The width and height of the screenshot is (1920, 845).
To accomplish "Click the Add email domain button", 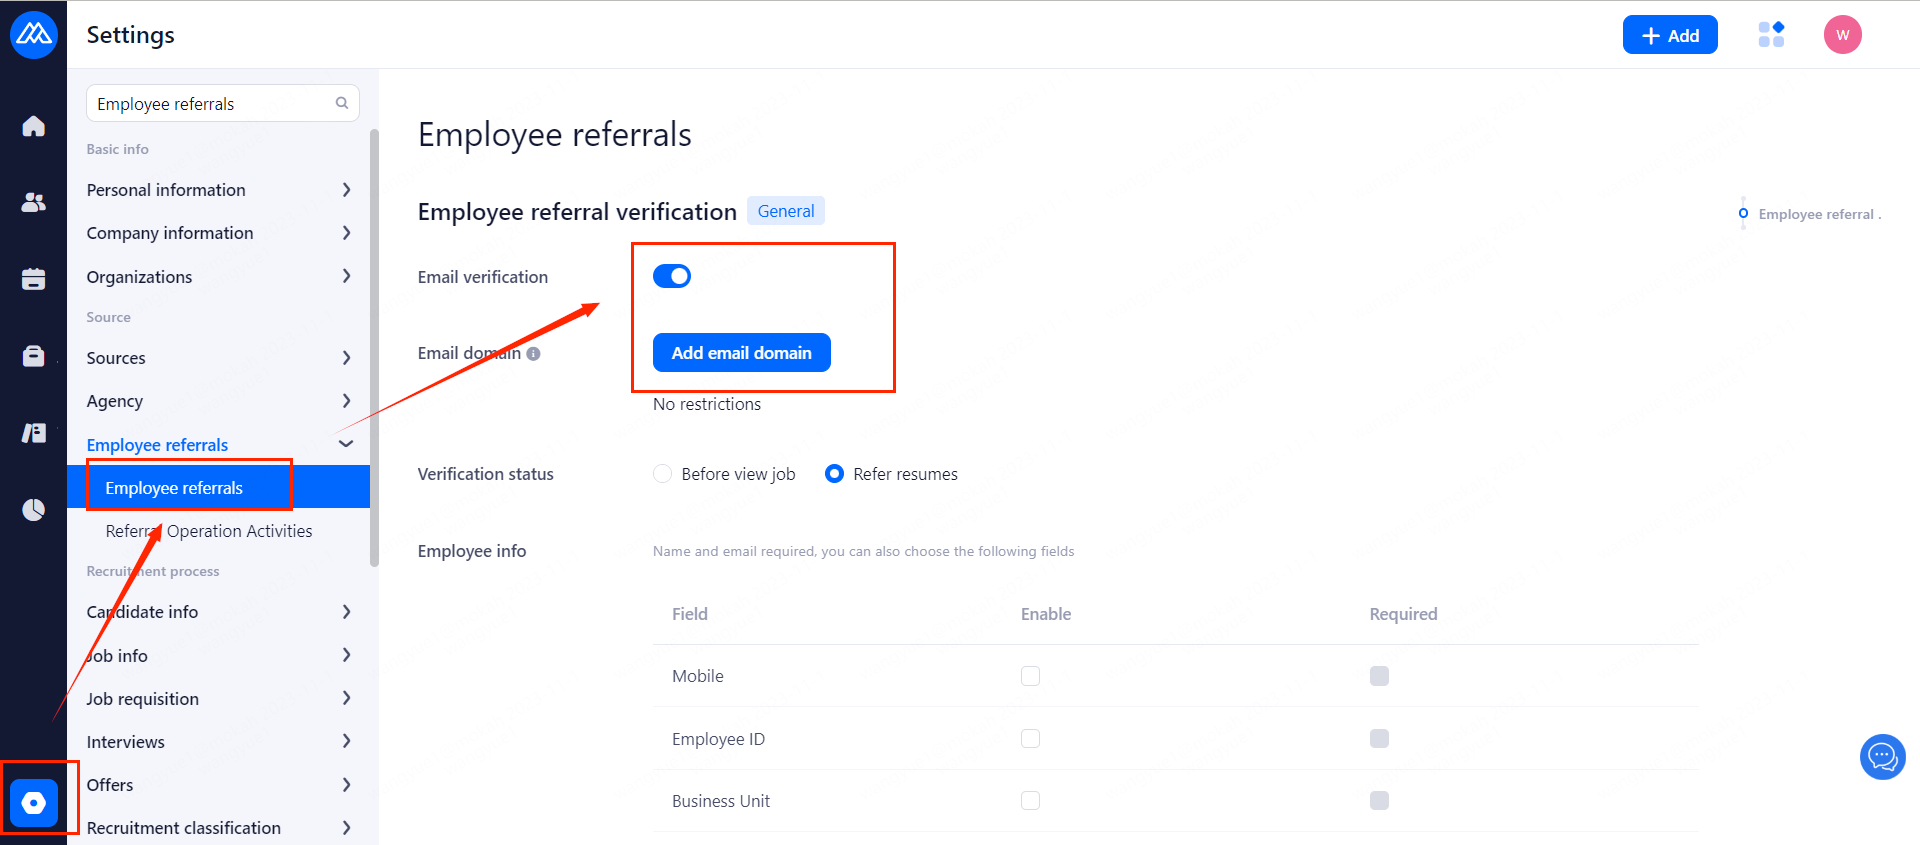I will pos(741,353).
